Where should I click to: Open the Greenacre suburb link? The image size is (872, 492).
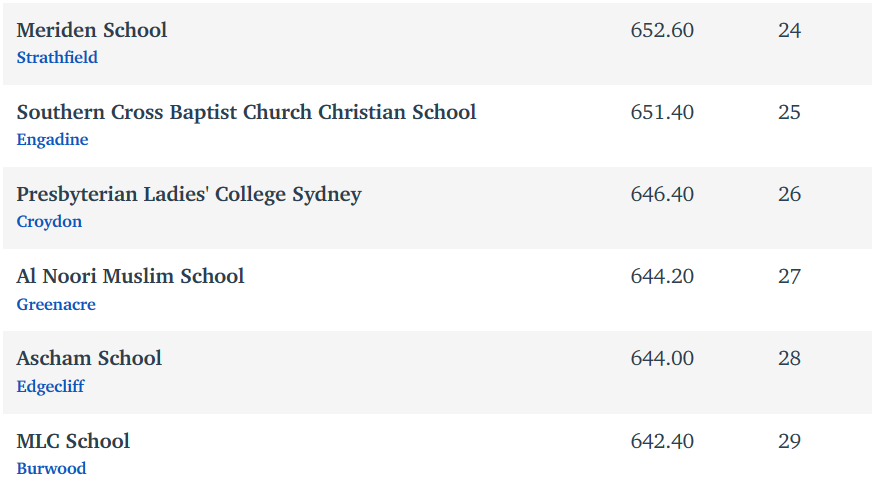pos(56,304)
